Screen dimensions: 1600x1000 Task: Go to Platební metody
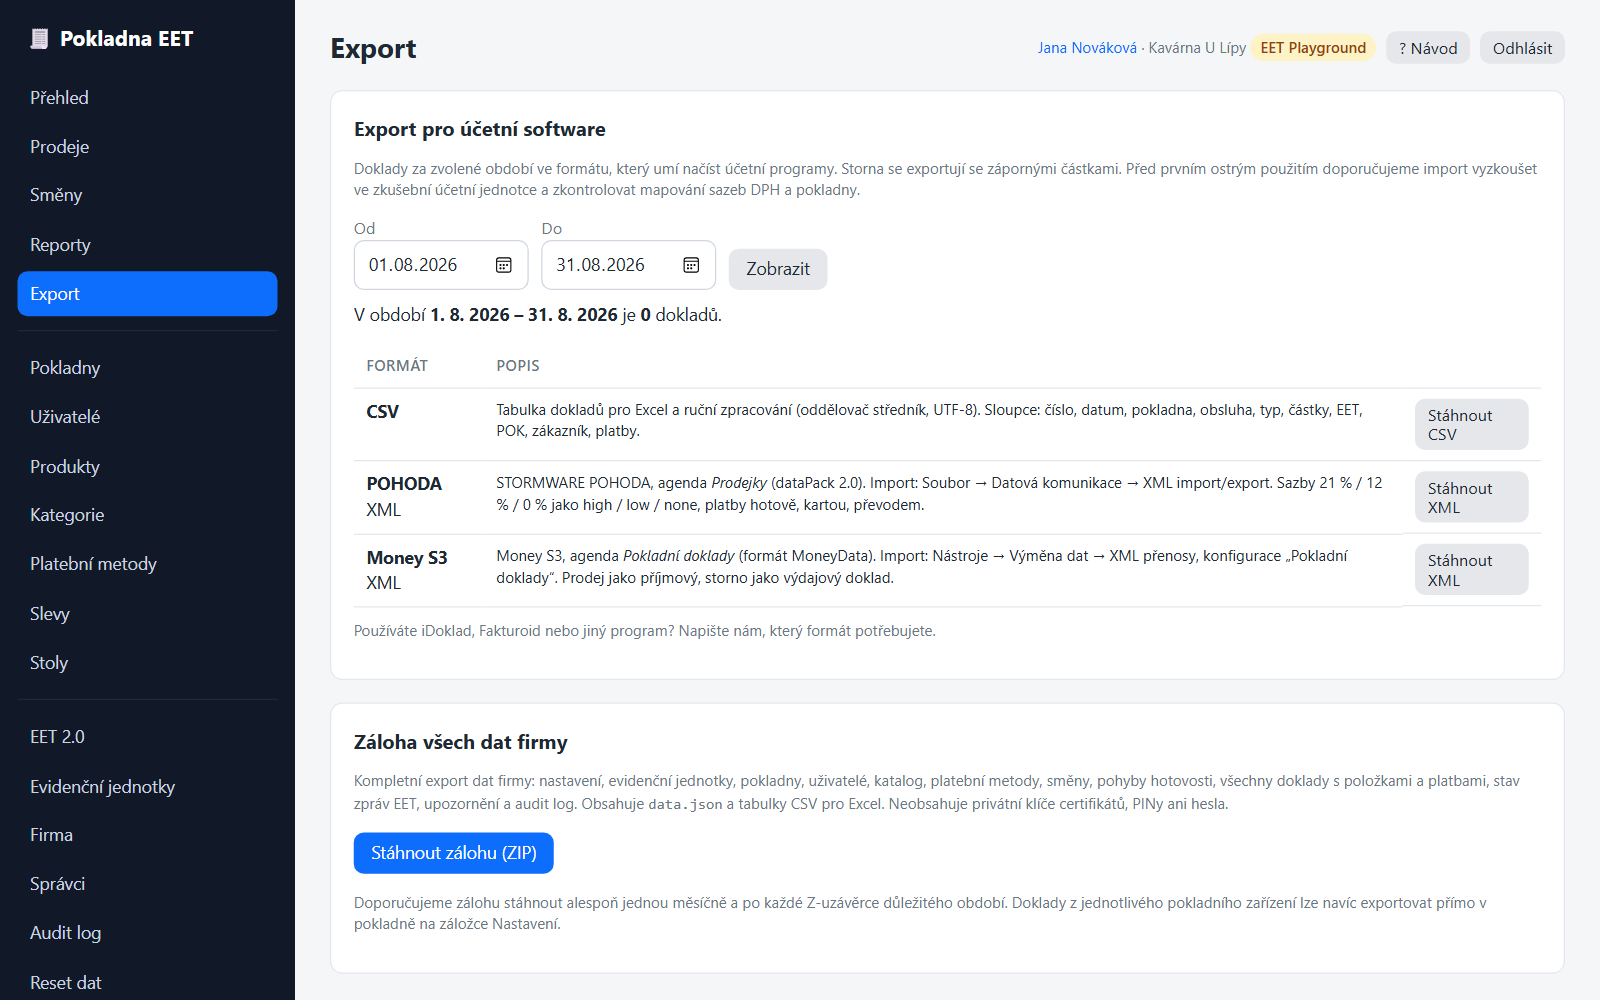coord(147,564)
